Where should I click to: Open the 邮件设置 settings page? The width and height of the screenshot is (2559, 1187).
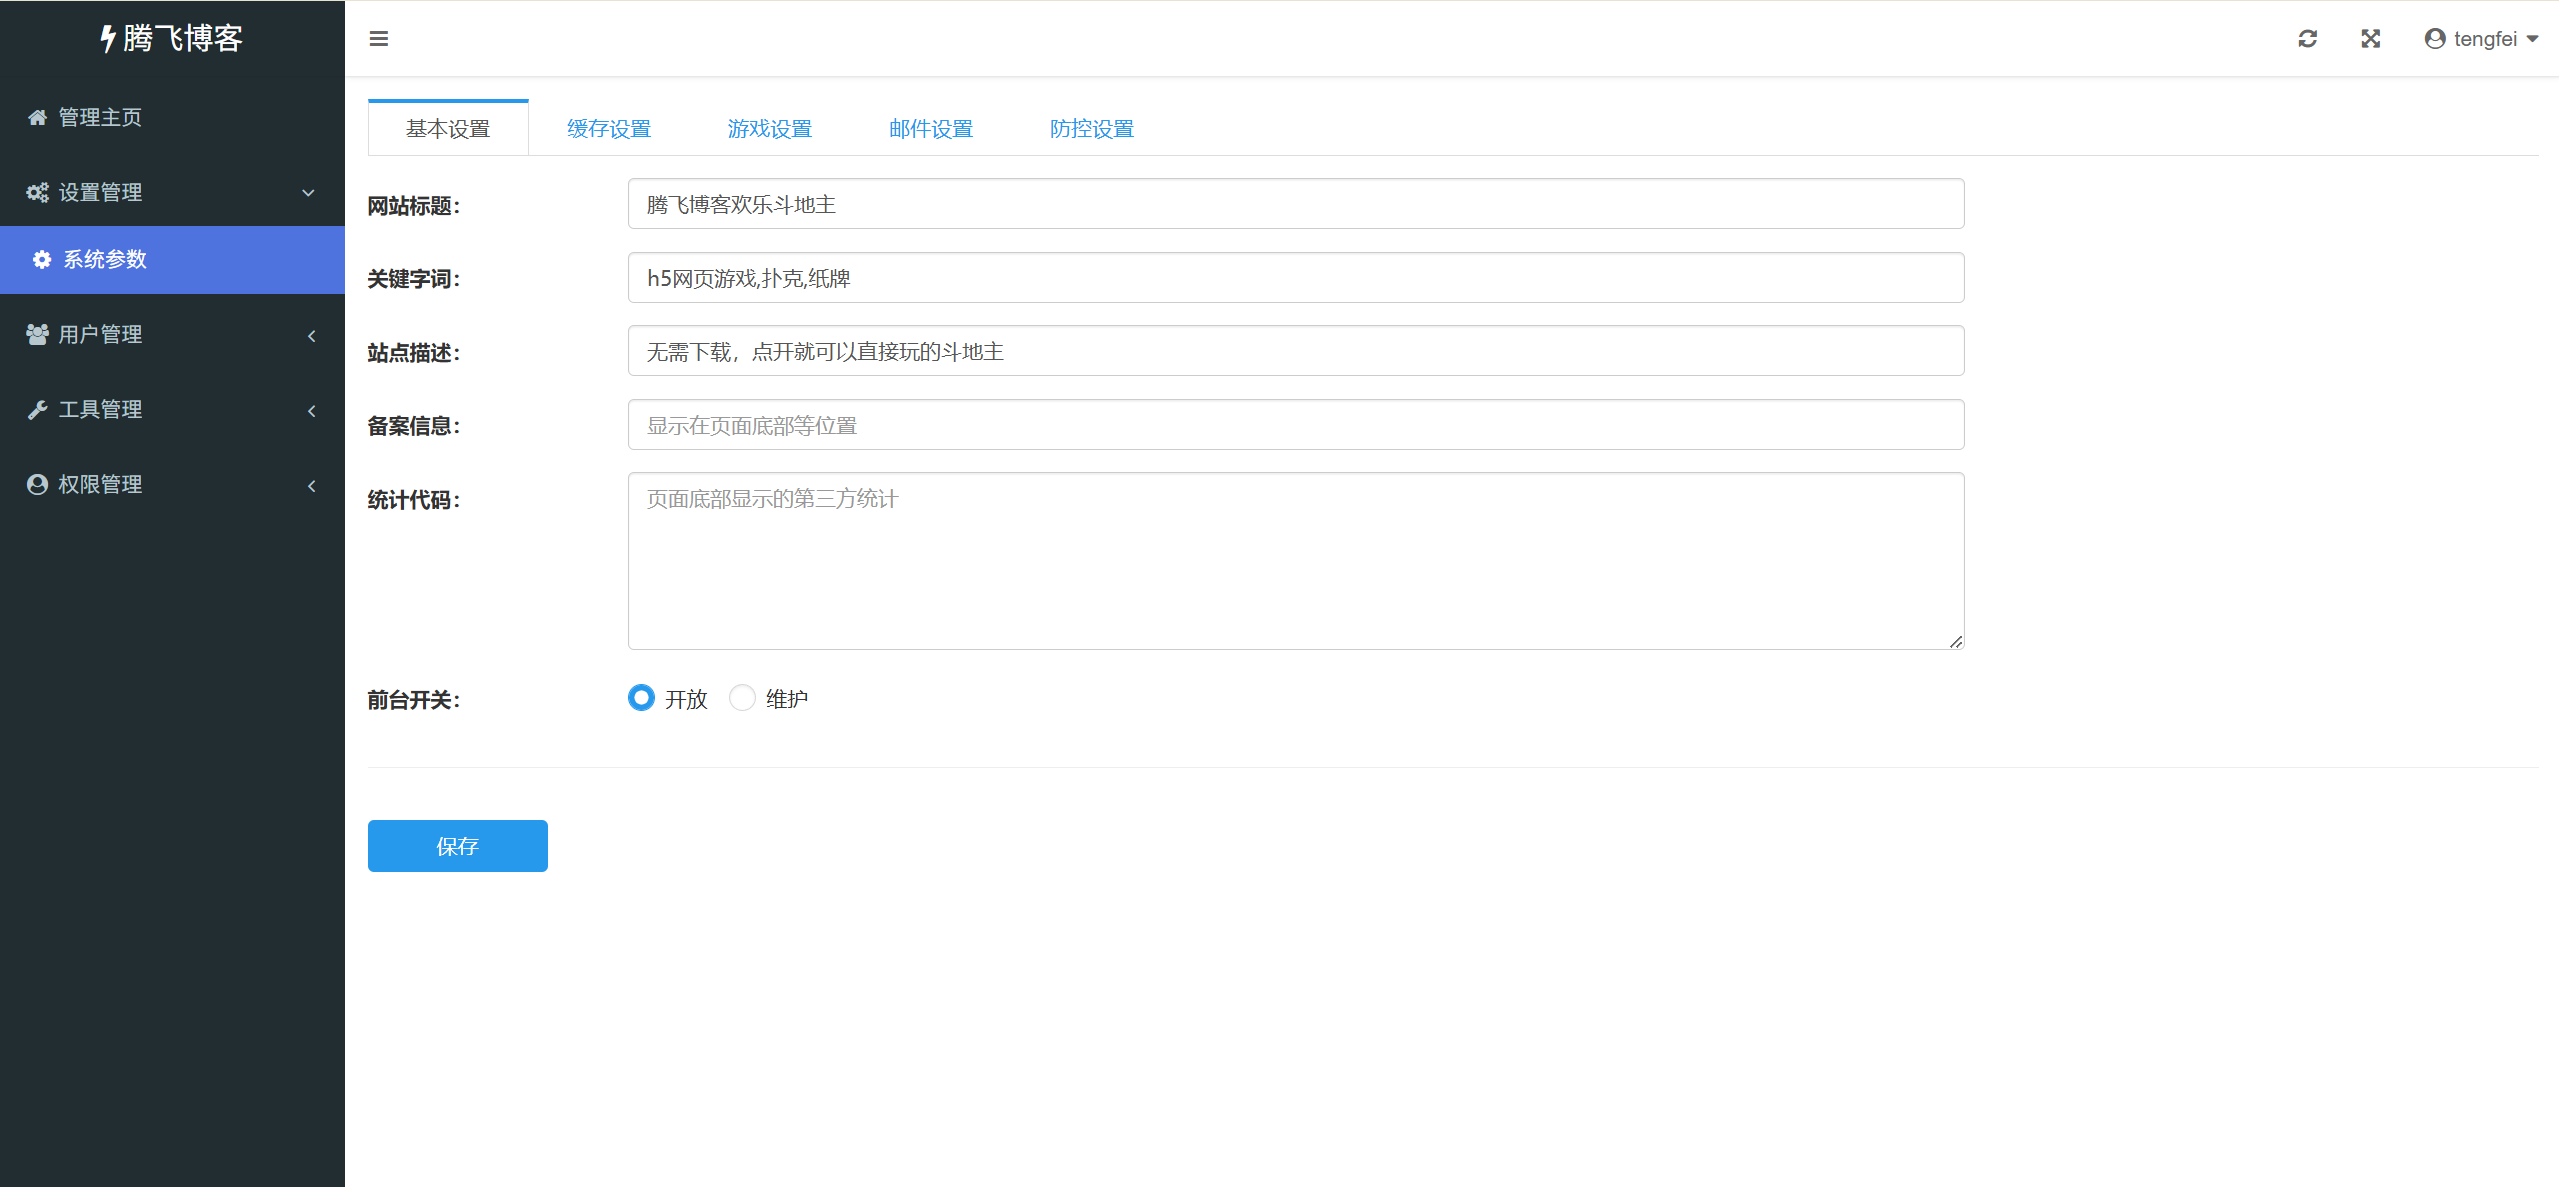[x=930, y=128]
